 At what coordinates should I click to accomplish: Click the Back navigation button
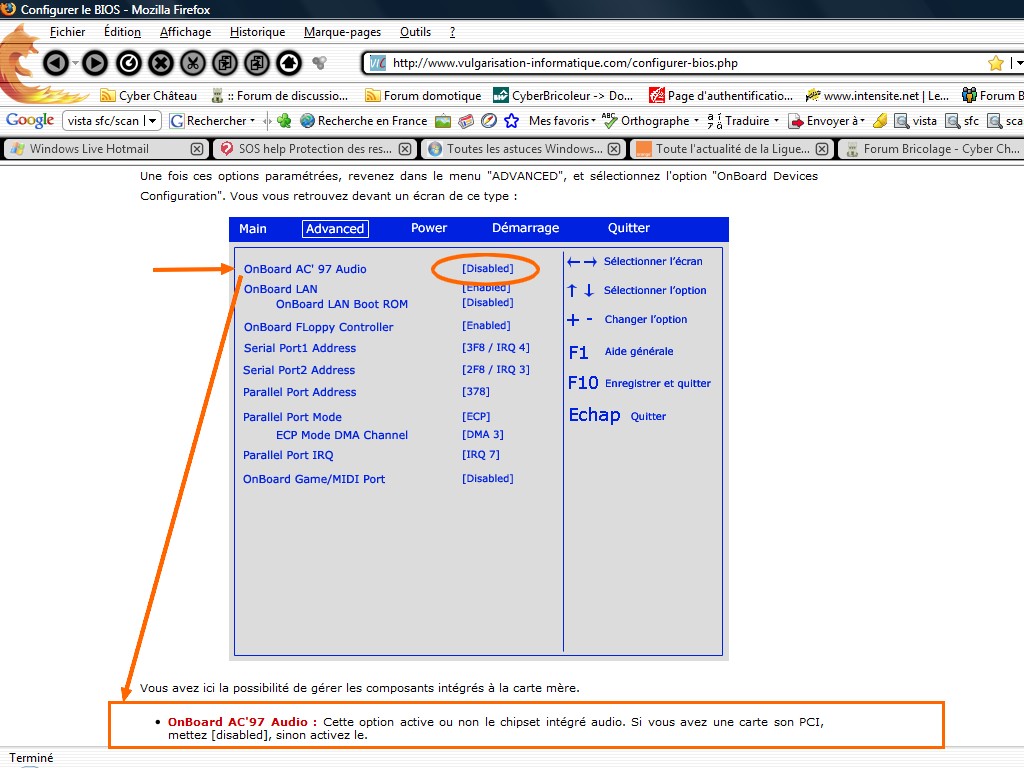(x=55, y=64)
